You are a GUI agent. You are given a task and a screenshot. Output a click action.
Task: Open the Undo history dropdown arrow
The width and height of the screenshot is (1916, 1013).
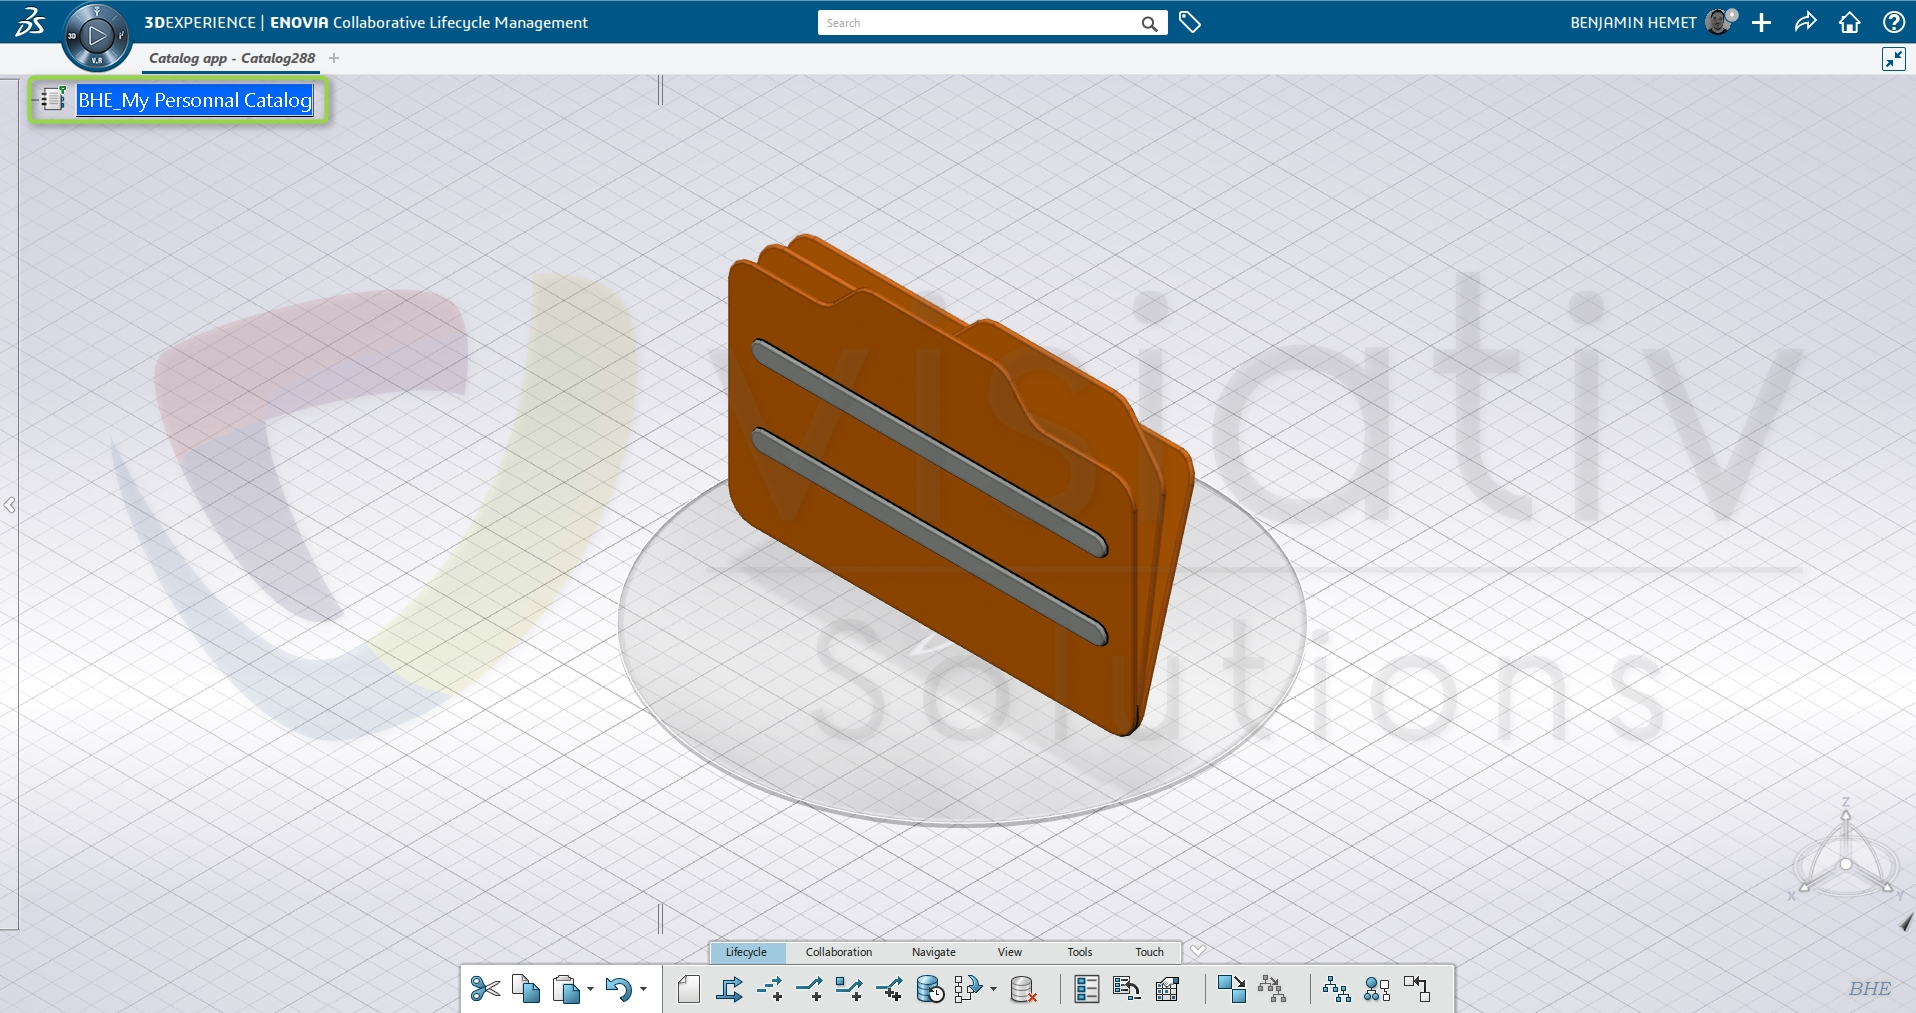(x=643, y=989)
